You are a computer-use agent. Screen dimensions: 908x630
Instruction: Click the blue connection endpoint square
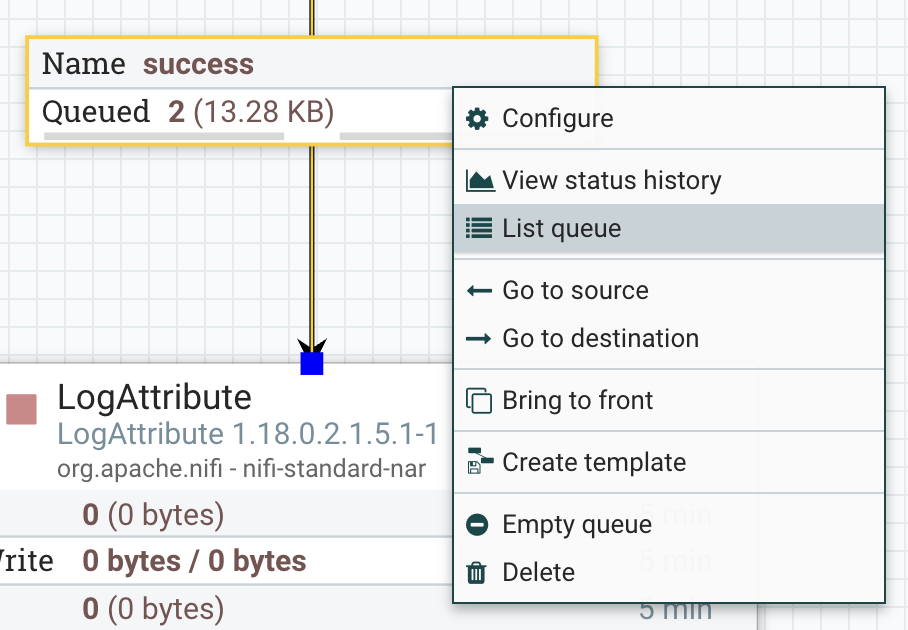point(312,363)
